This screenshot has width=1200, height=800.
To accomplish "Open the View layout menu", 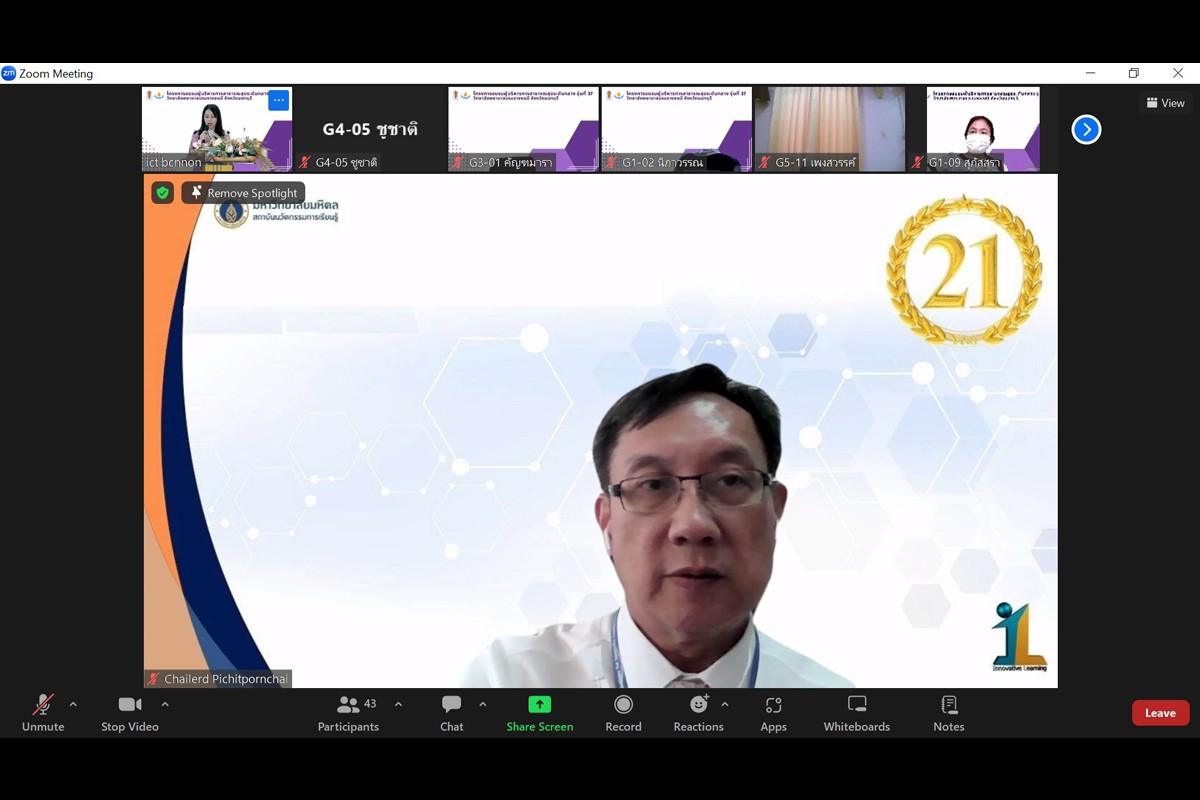I will (x=1166, y=103).
